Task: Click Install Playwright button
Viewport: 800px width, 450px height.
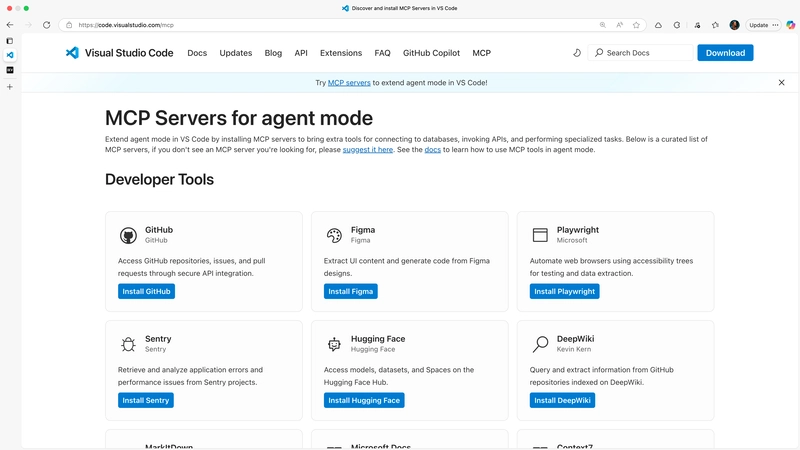Action: pyautogui.click(x=564, y=291)
